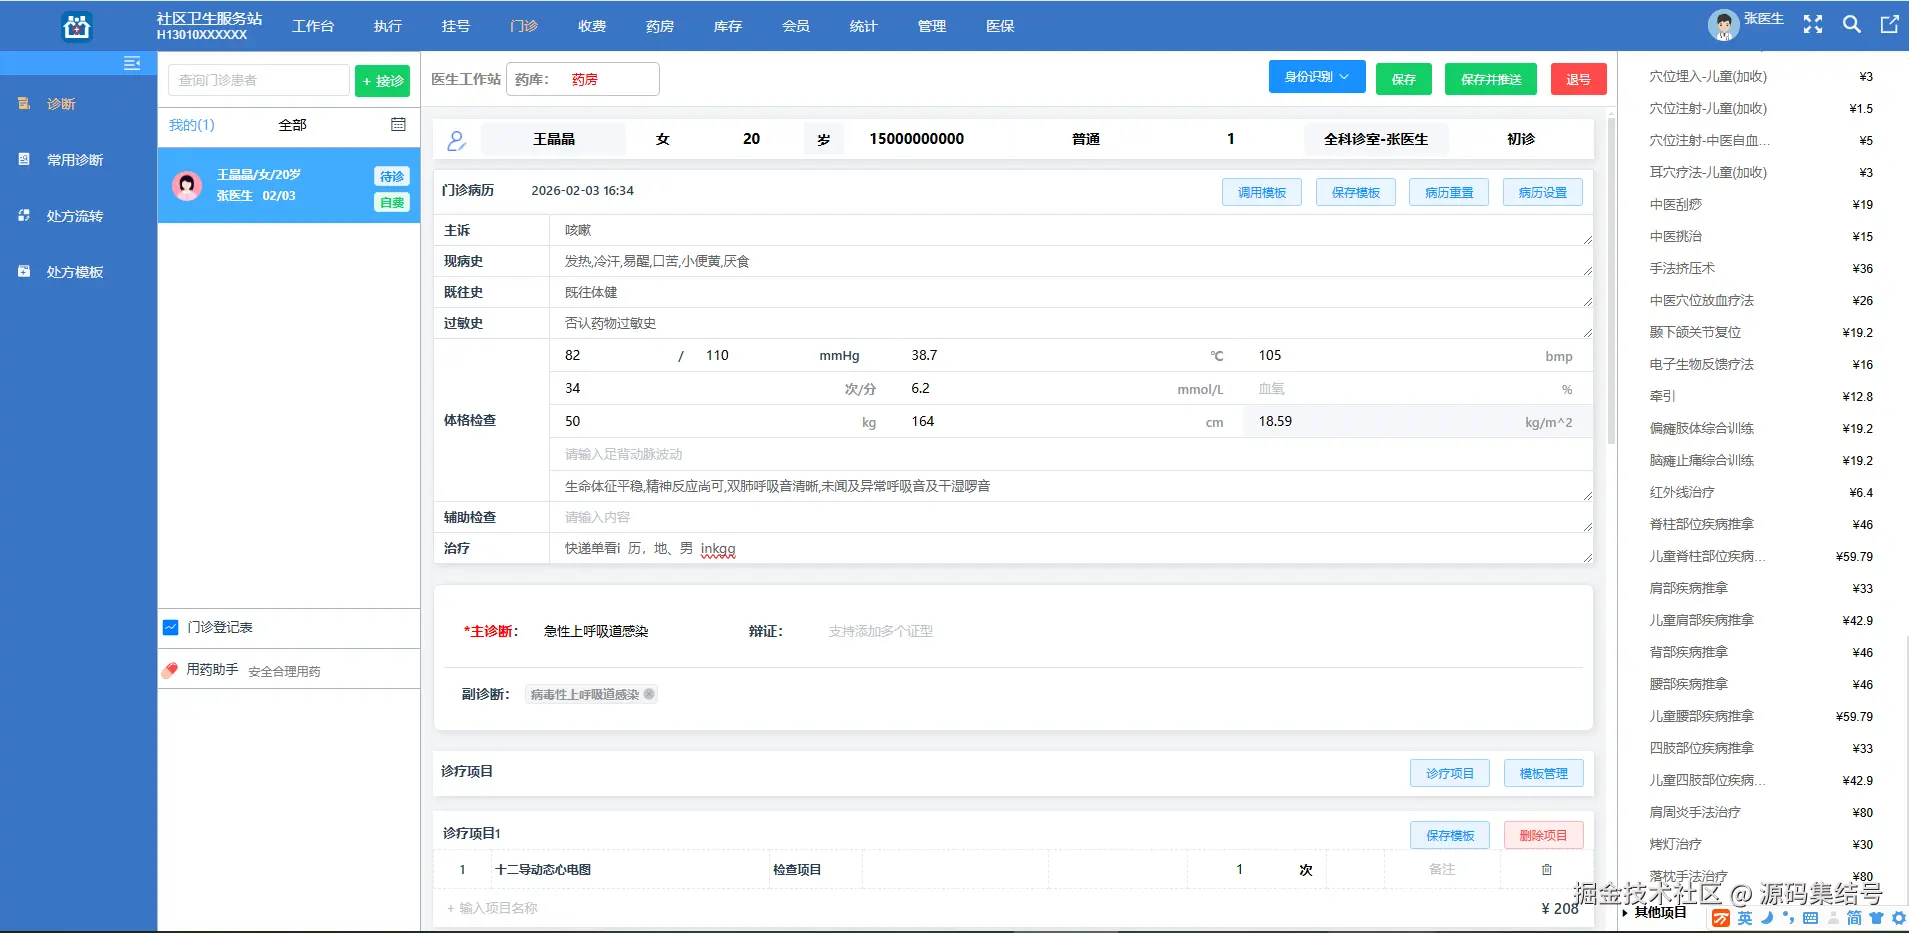The image size is (1909, 933).
Task: Open the 医保 menu
Action: [1000, 26]
